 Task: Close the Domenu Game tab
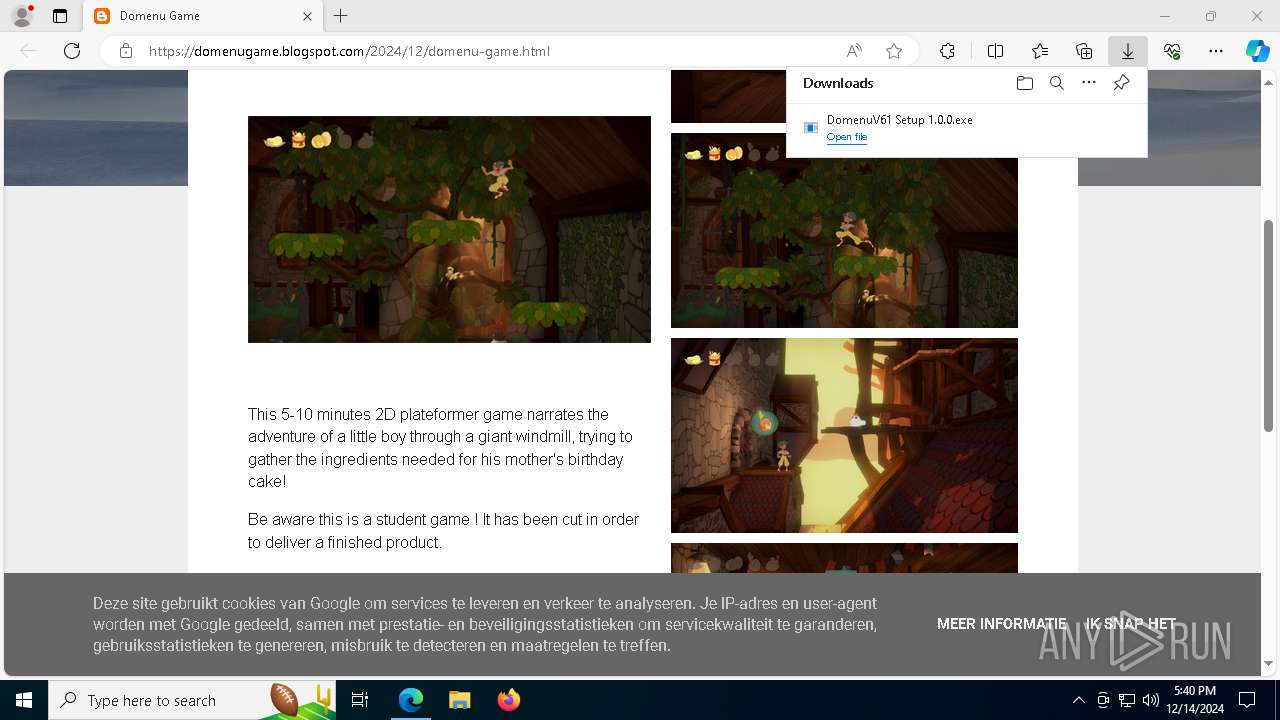coord(308,16)
